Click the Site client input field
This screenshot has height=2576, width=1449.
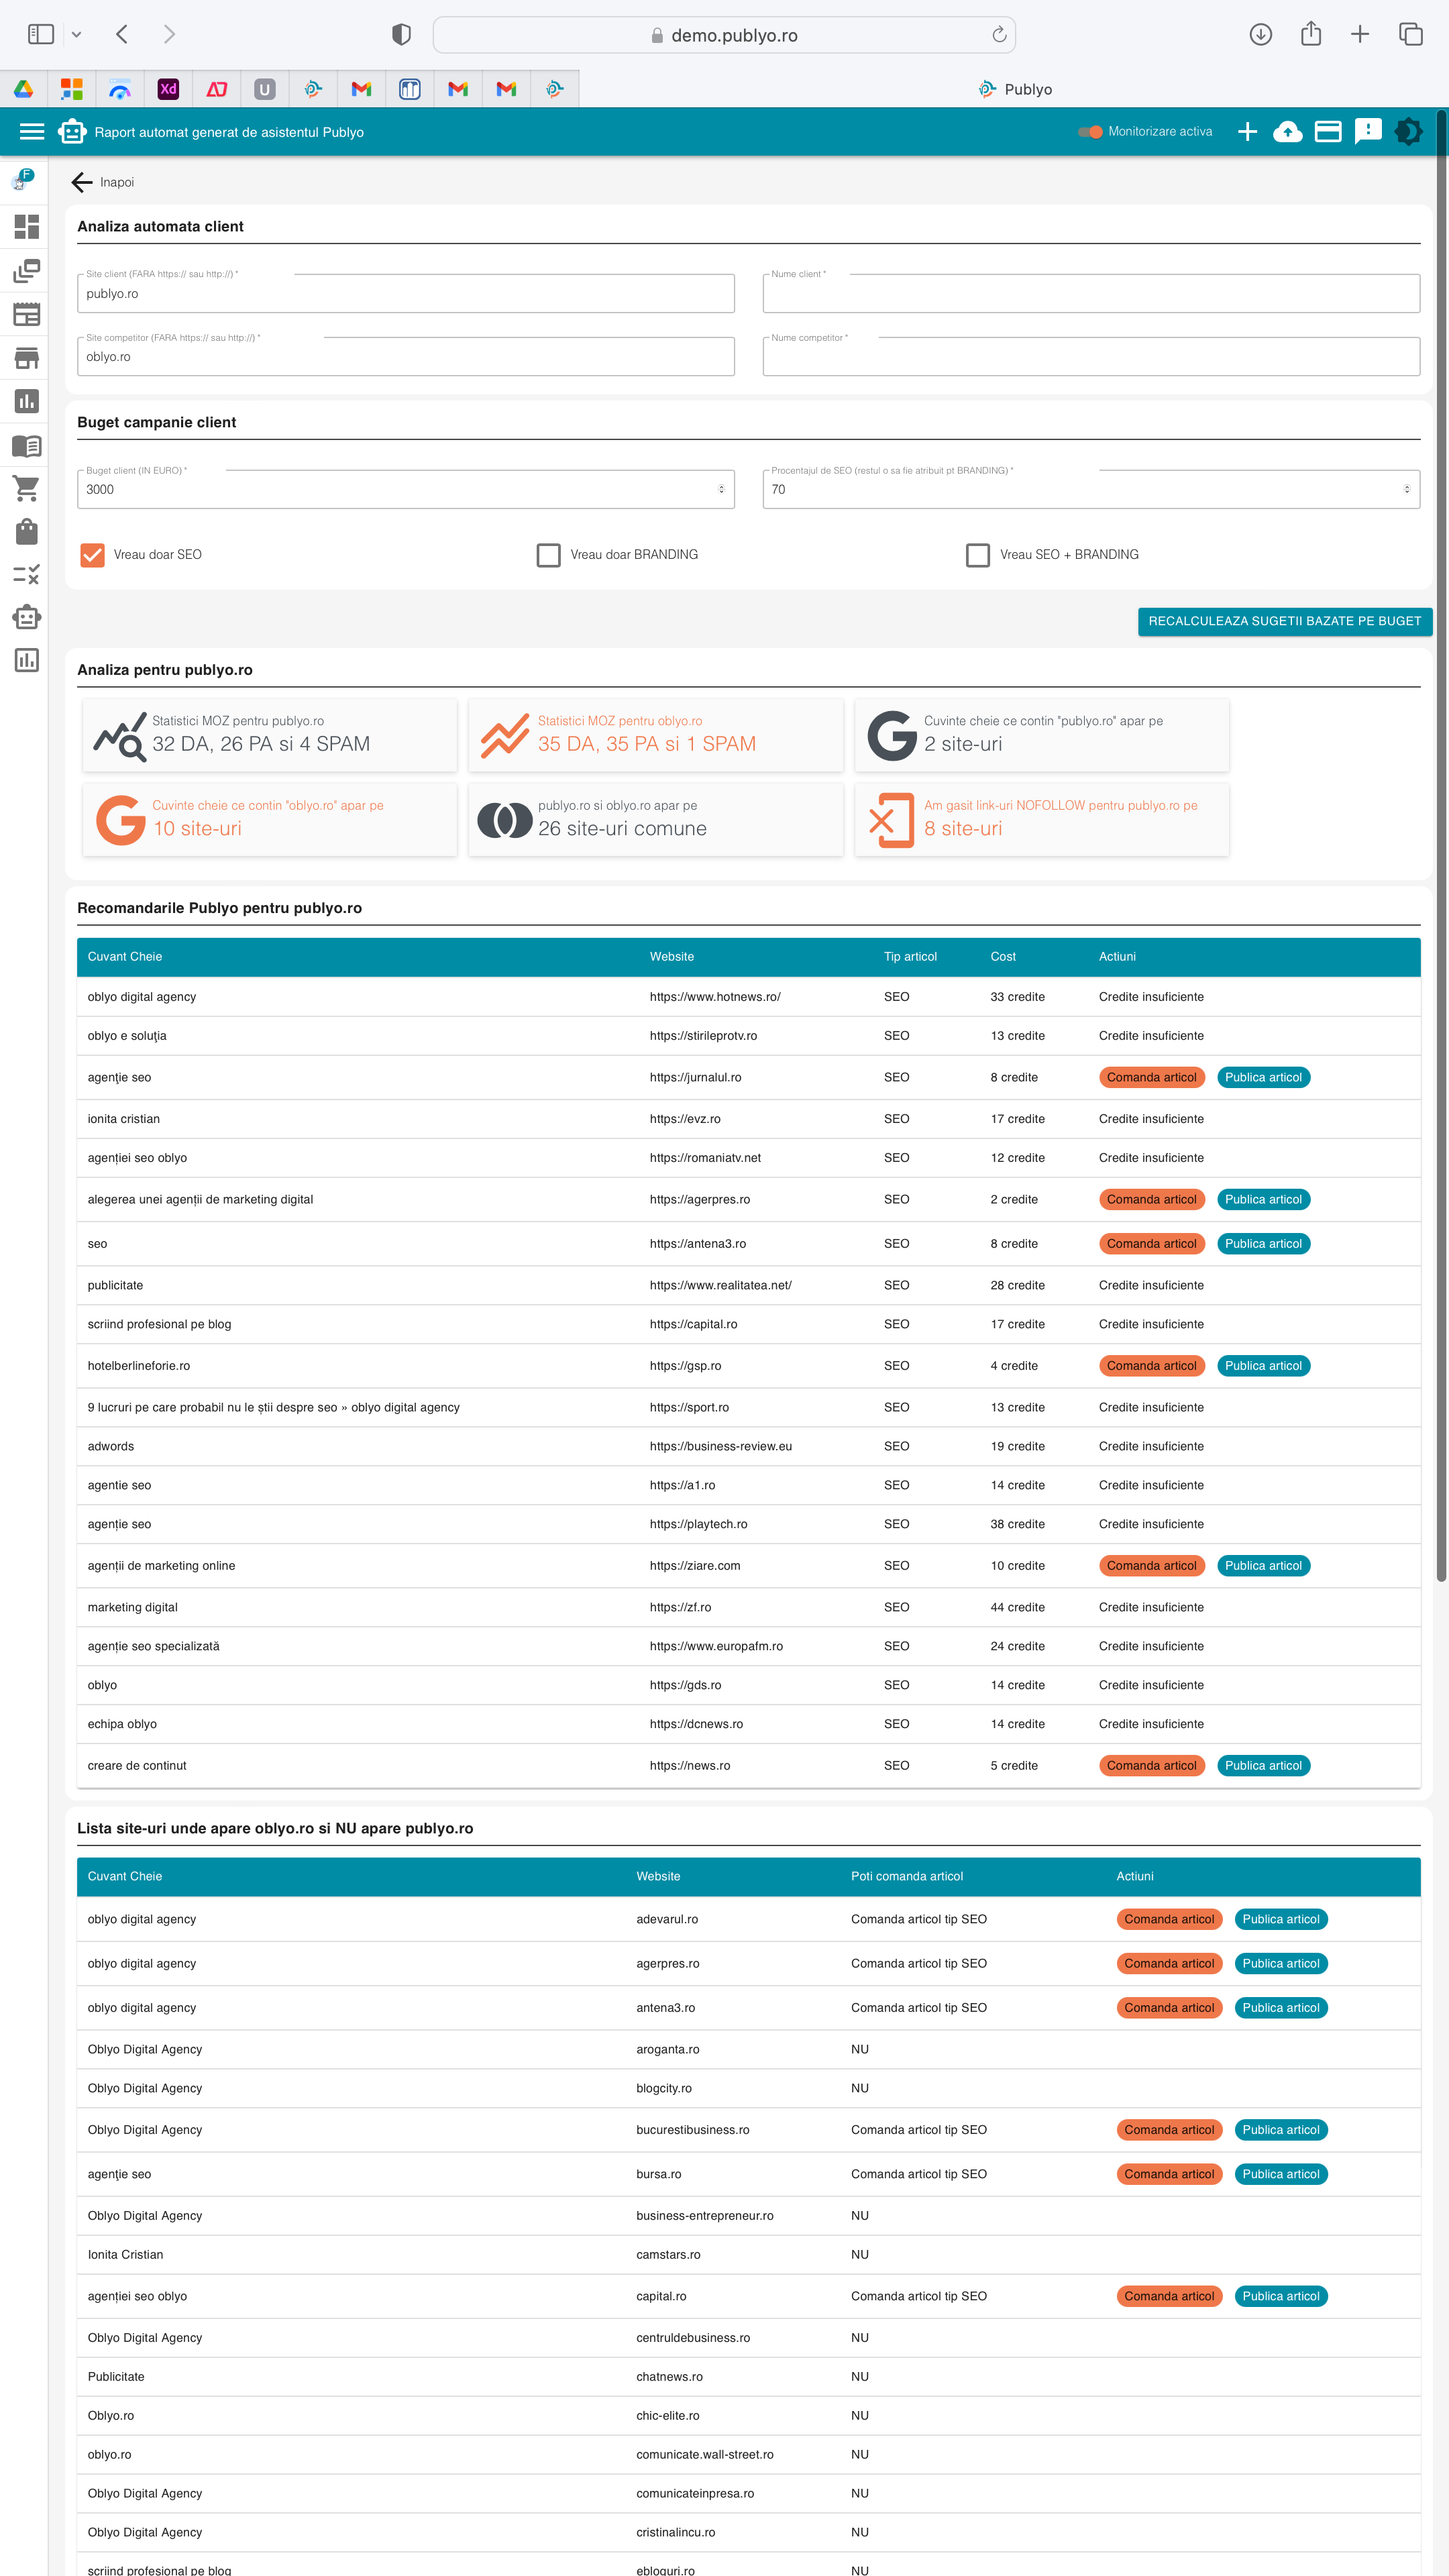click(x=406, y=294)
